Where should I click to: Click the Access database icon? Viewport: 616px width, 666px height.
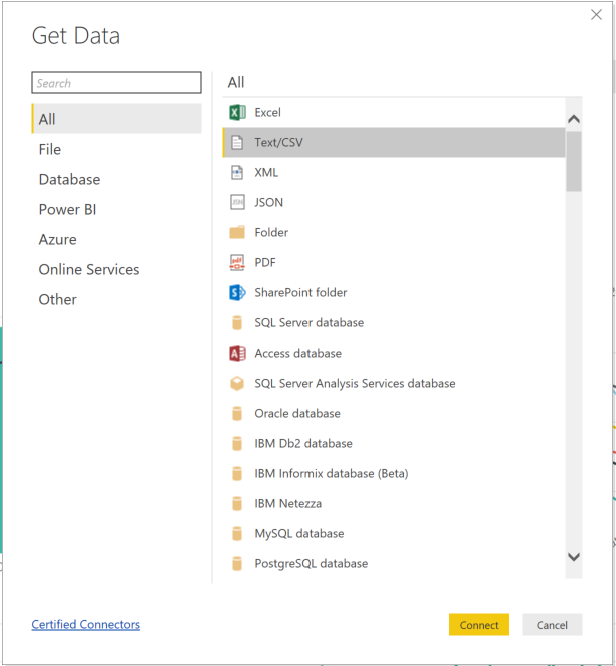(237, 353)
